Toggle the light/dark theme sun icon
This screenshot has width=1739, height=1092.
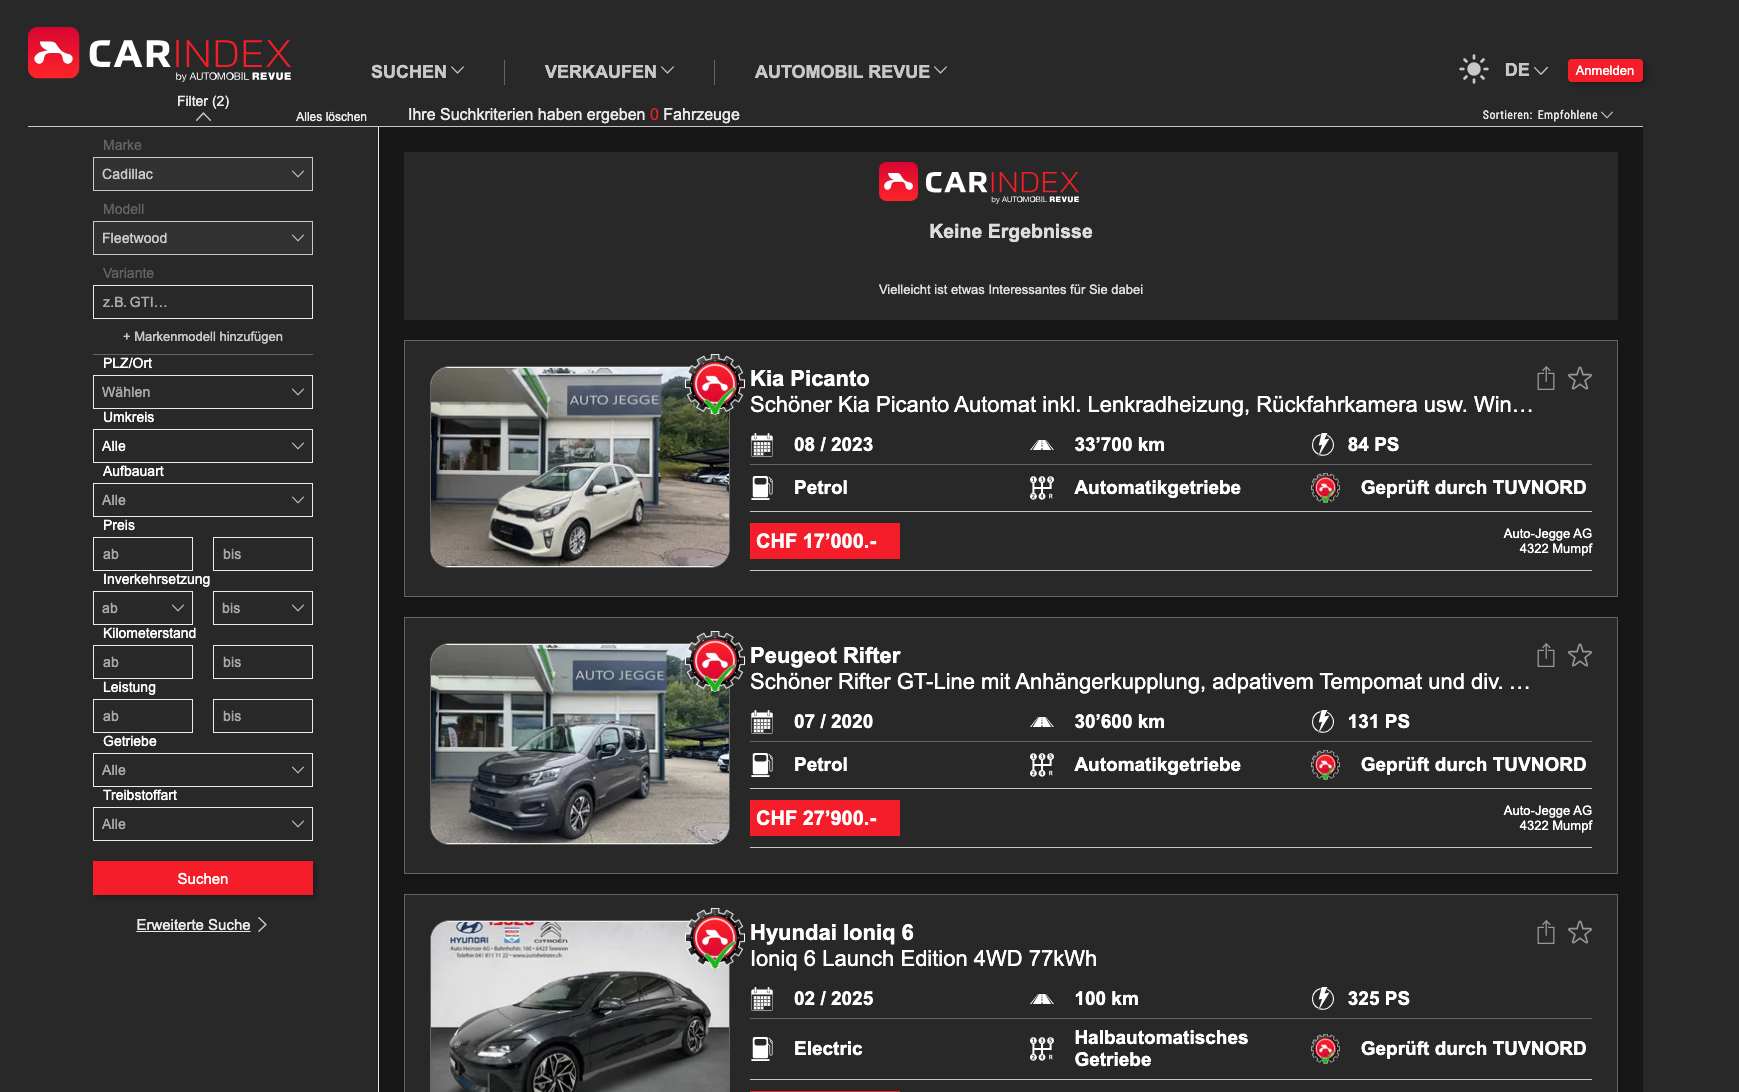1473,69
